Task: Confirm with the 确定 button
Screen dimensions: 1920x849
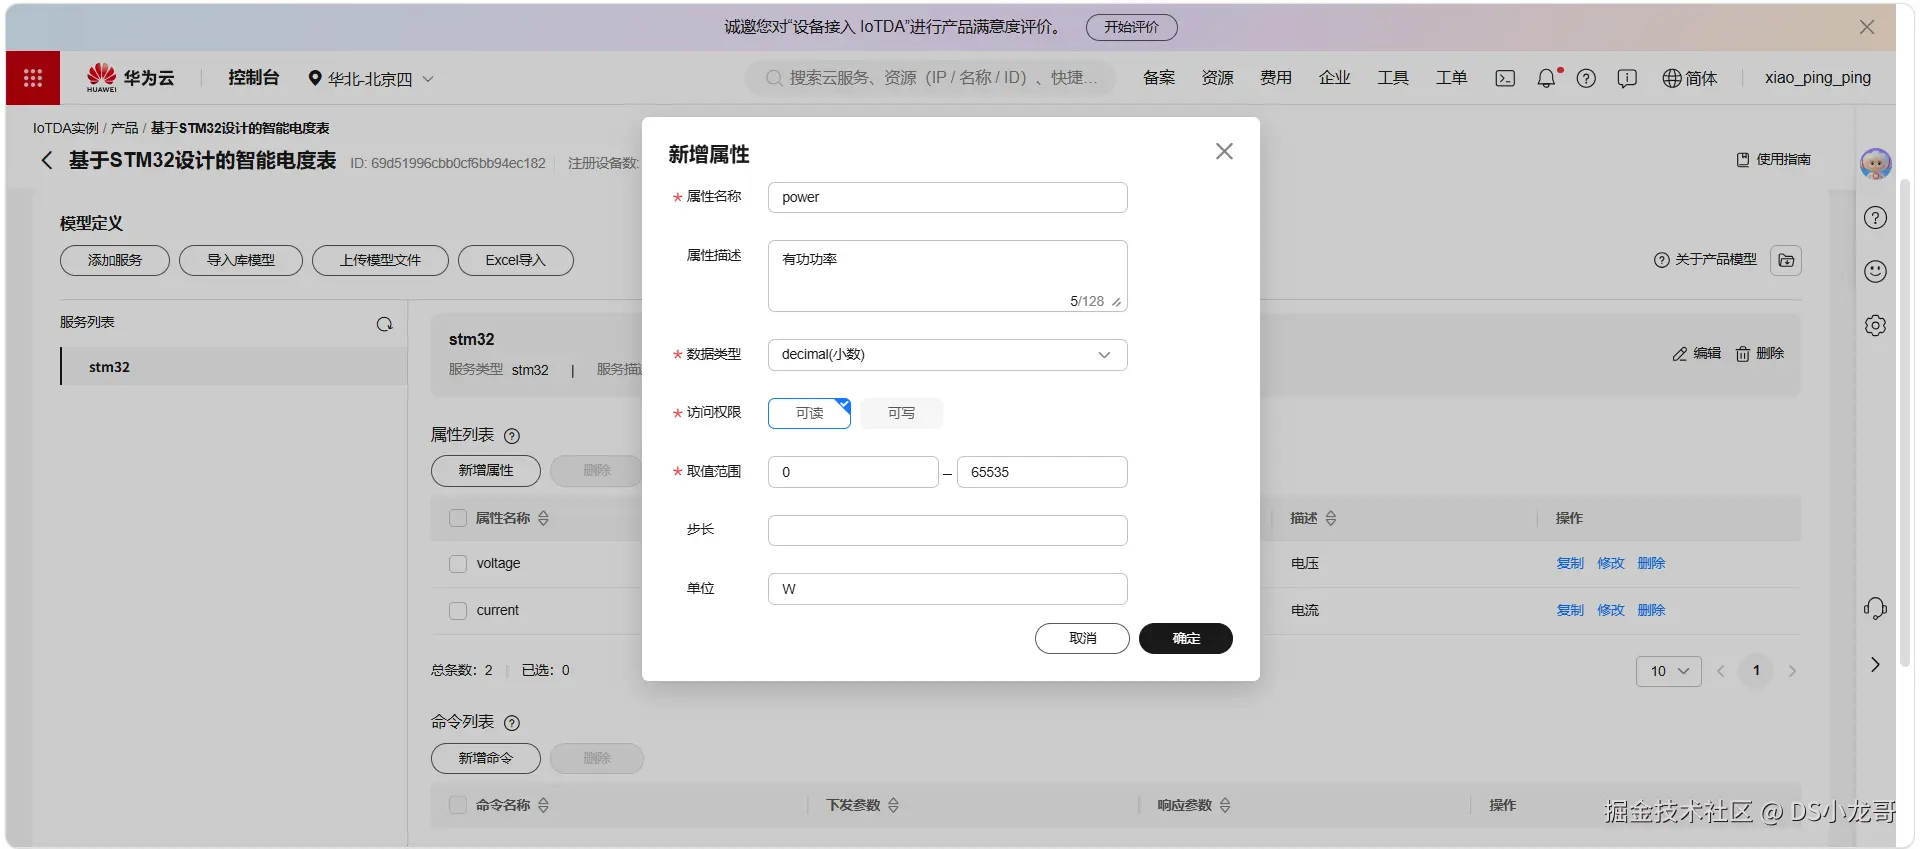Action: point(1185,638)
